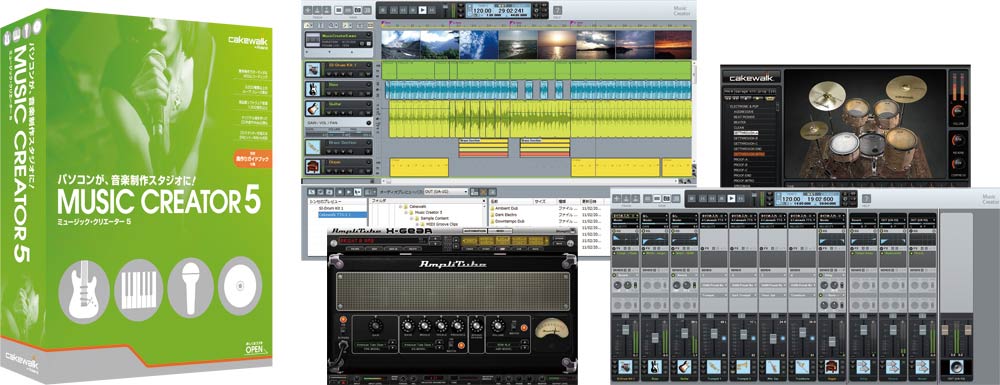The image size is (1000, 385).
Task: Open the Help question-mark icon in track view
Action: (557, 10)
